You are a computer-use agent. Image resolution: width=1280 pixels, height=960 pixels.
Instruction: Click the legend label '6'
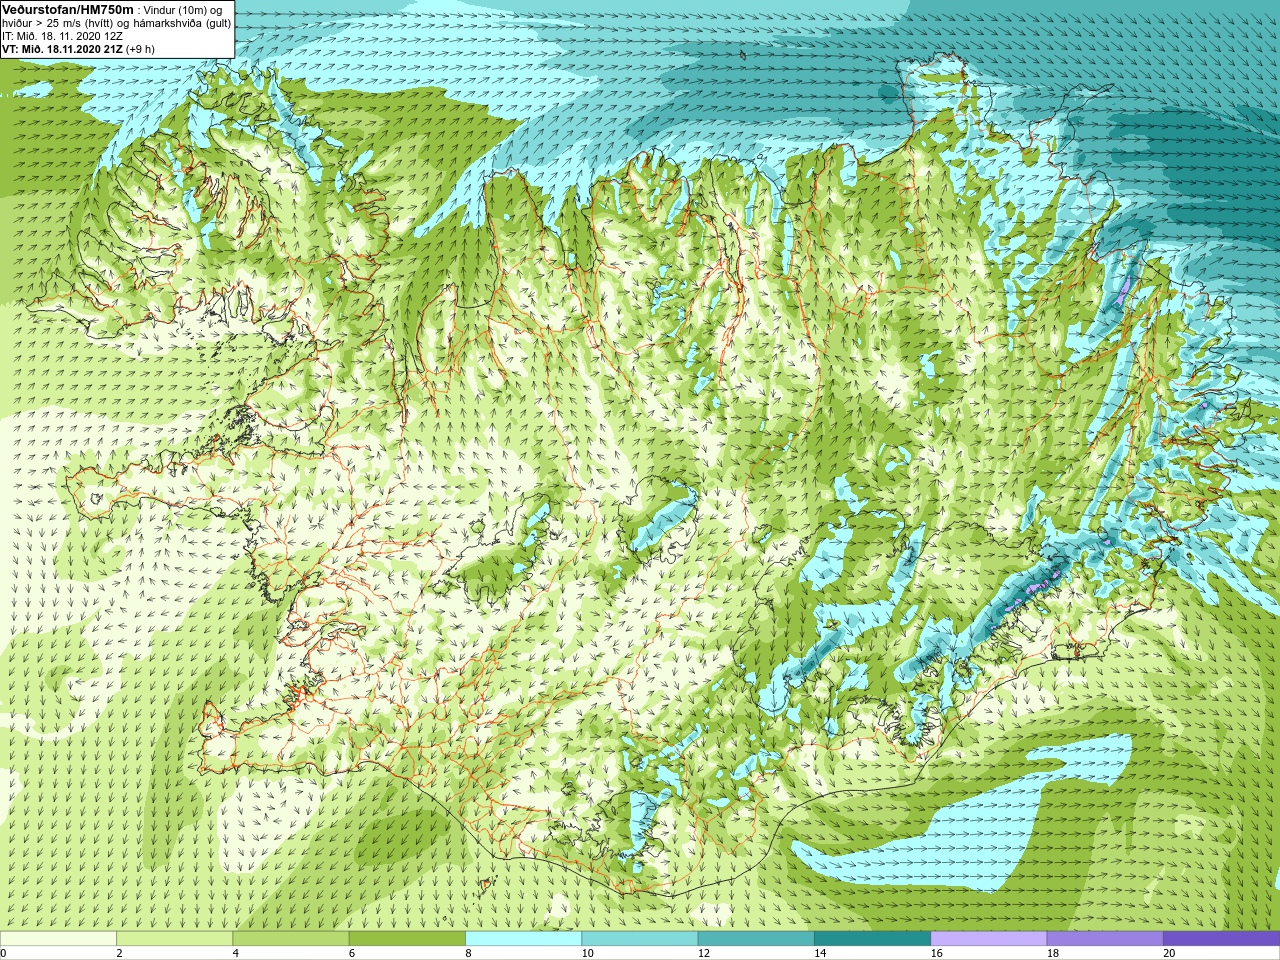click(352, 953)
